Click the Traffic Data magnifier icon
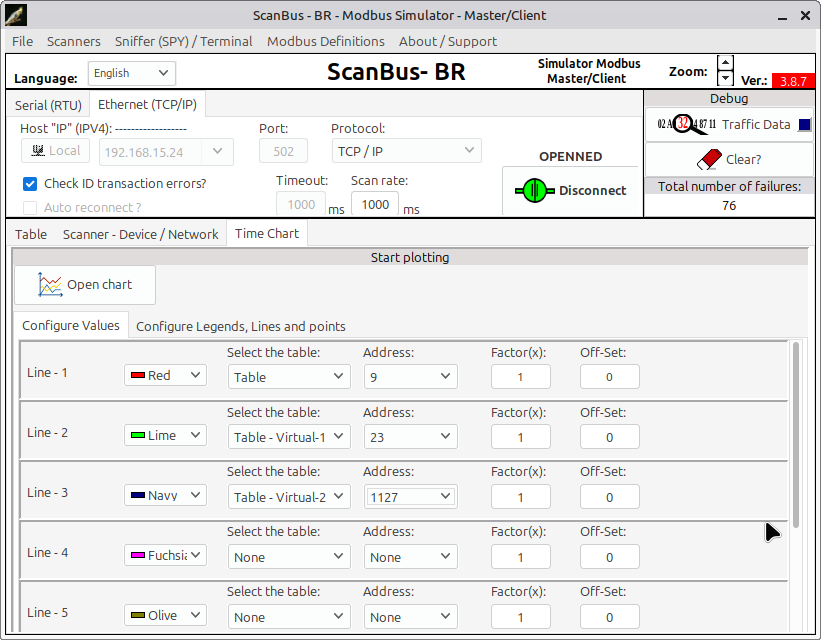This screenshot has height=640, width=821. [682, 123]
